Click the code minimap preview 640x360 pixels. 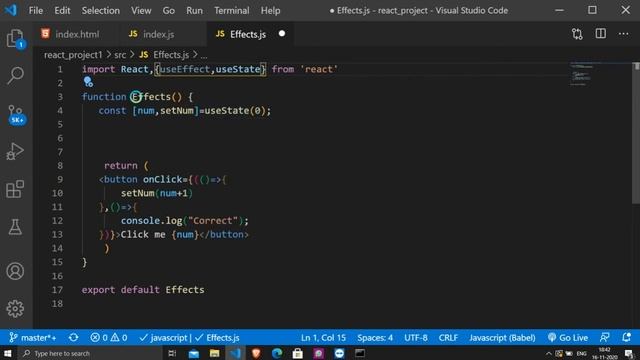click(x=582, y=74)
